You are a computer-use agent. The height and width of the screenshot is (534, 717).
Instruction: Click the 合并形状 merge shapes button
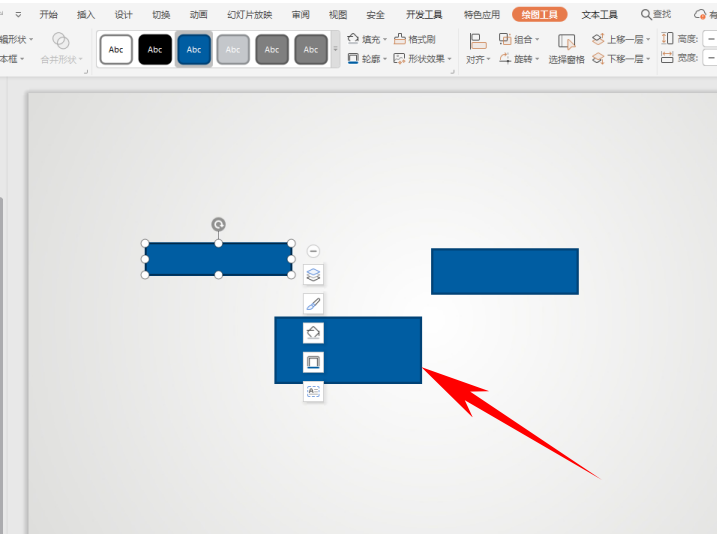(x=61, y=48)
